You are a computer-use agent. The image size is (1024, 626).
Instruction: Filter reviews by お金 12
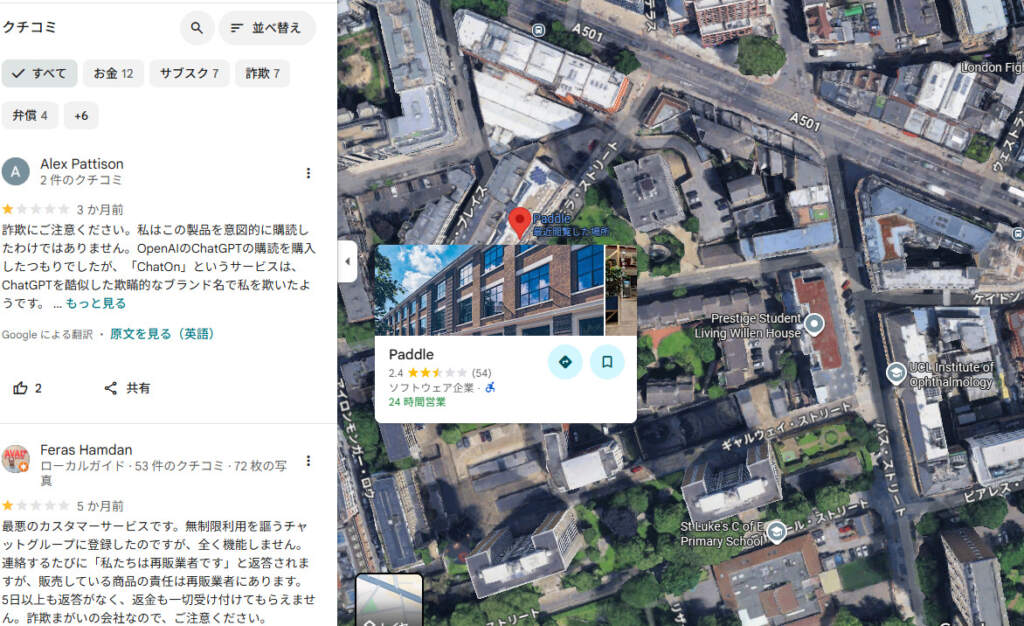(113, 73)
